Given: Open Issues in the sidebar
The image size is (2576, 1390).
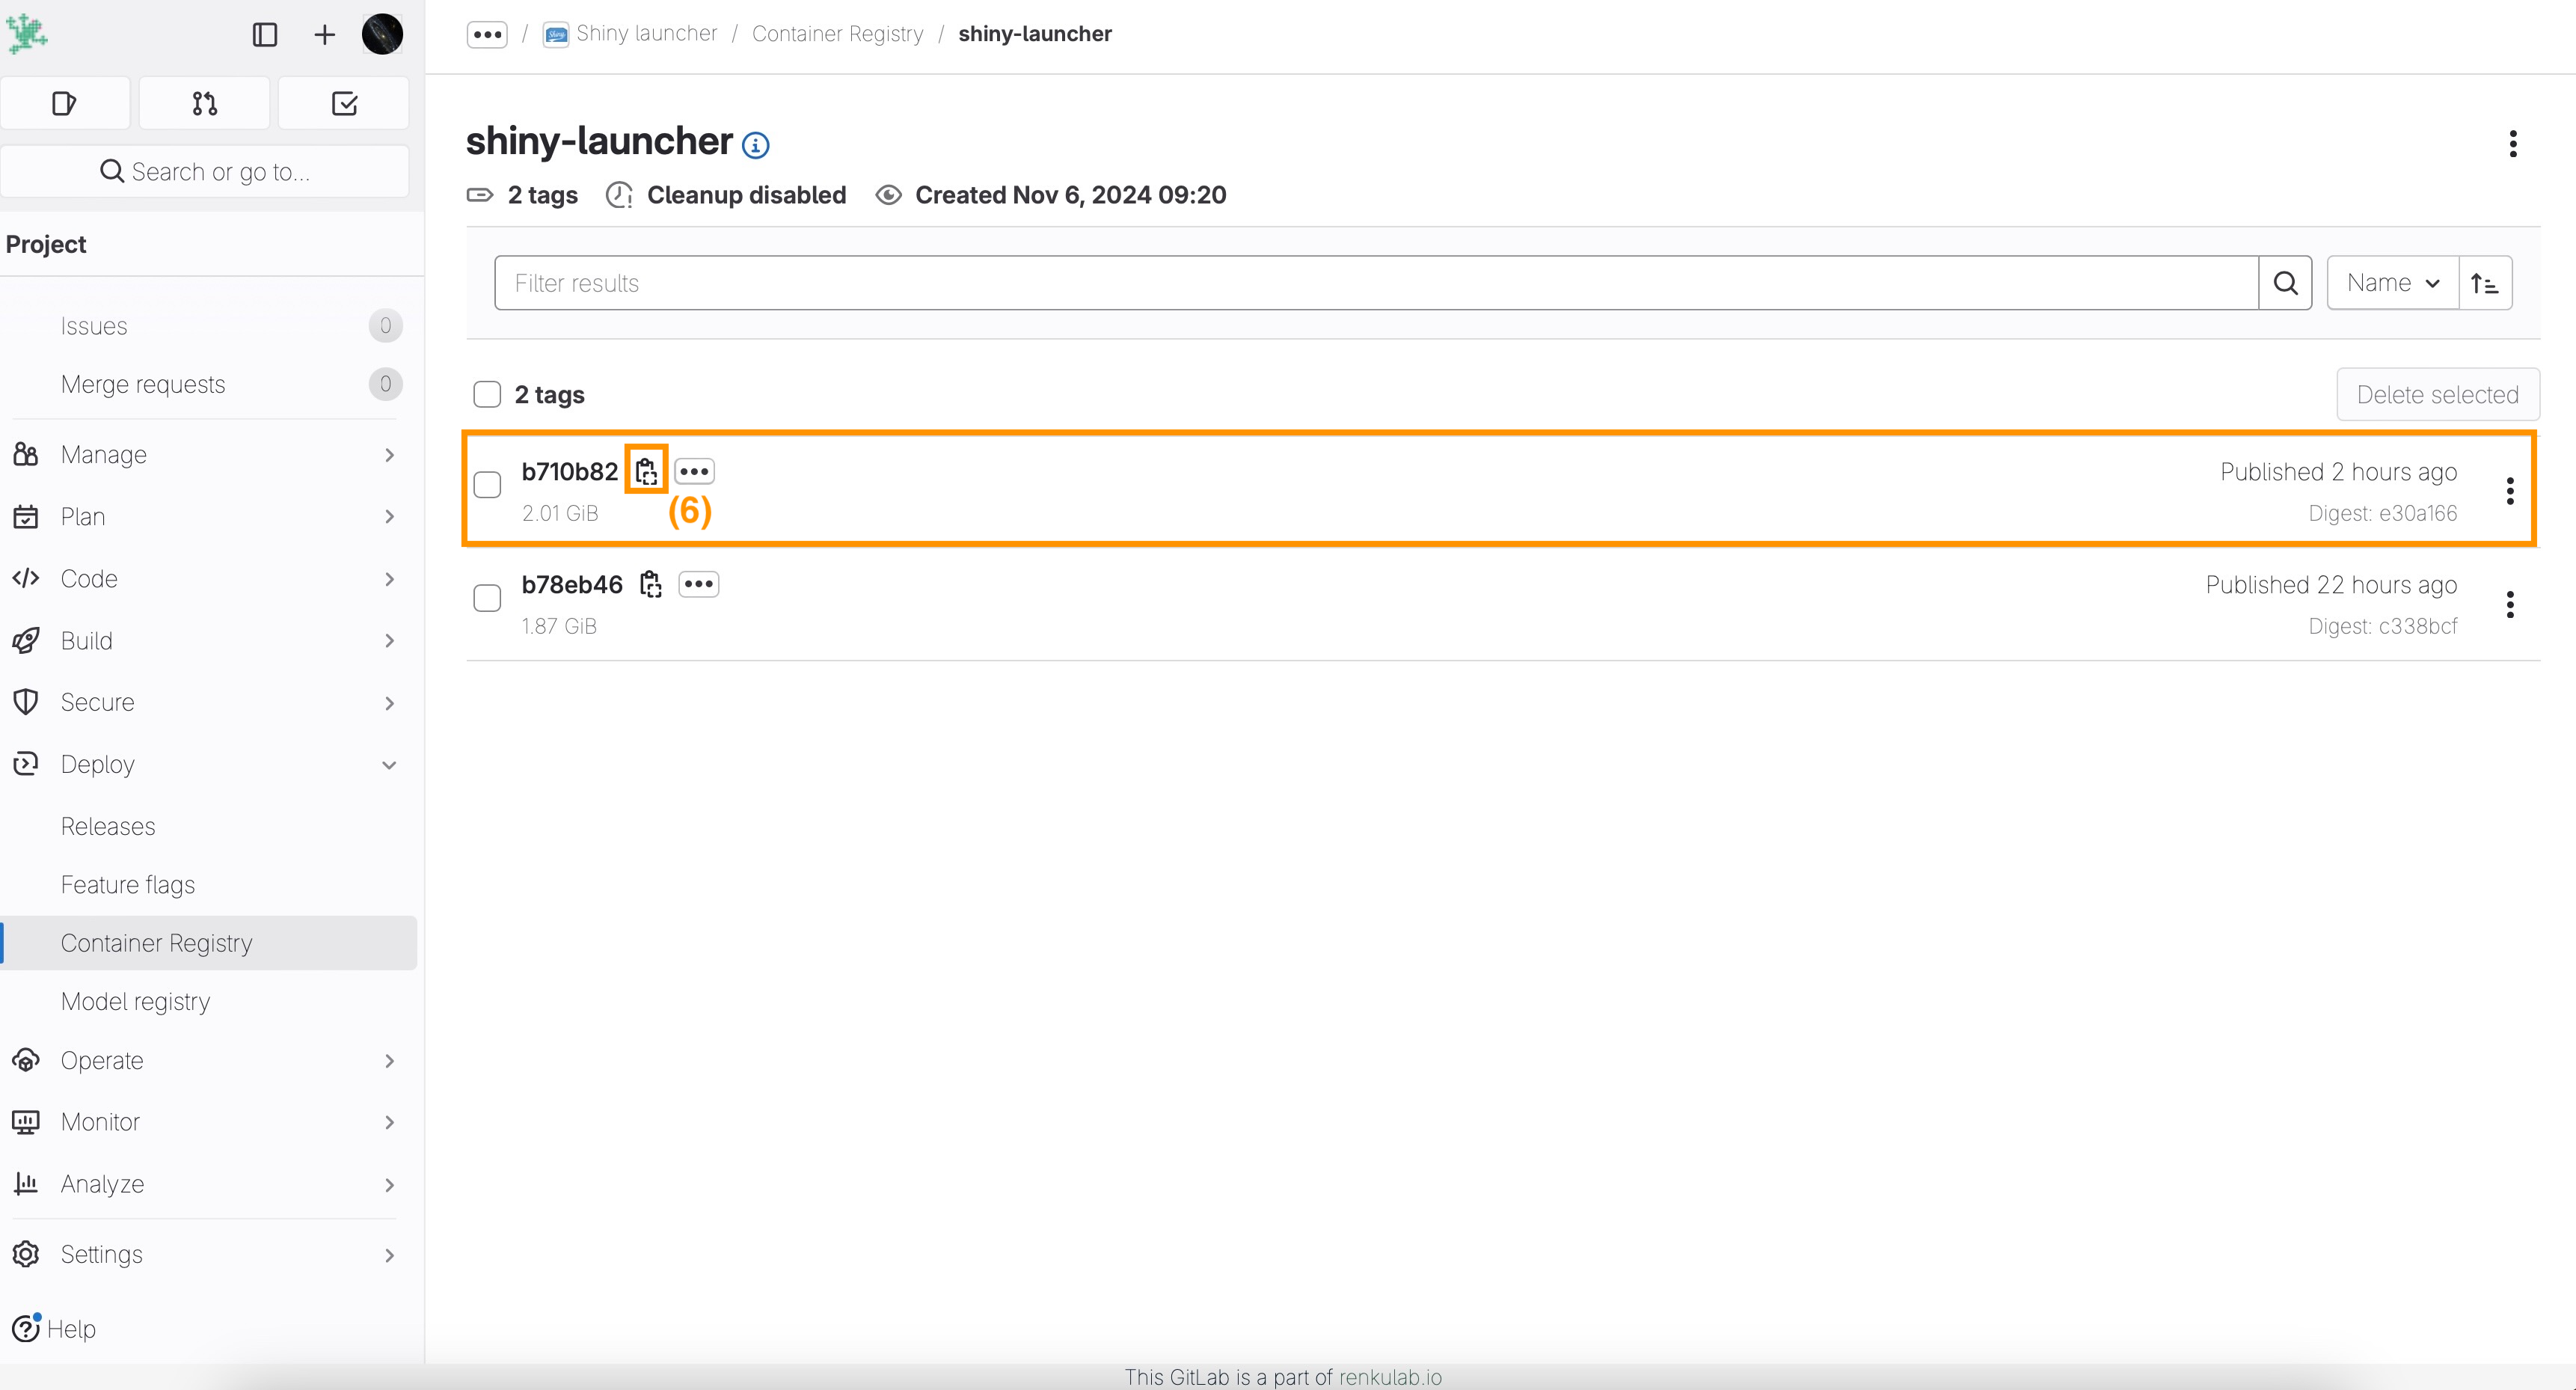Looking at the screenshot, I should [x=209, y=326].
